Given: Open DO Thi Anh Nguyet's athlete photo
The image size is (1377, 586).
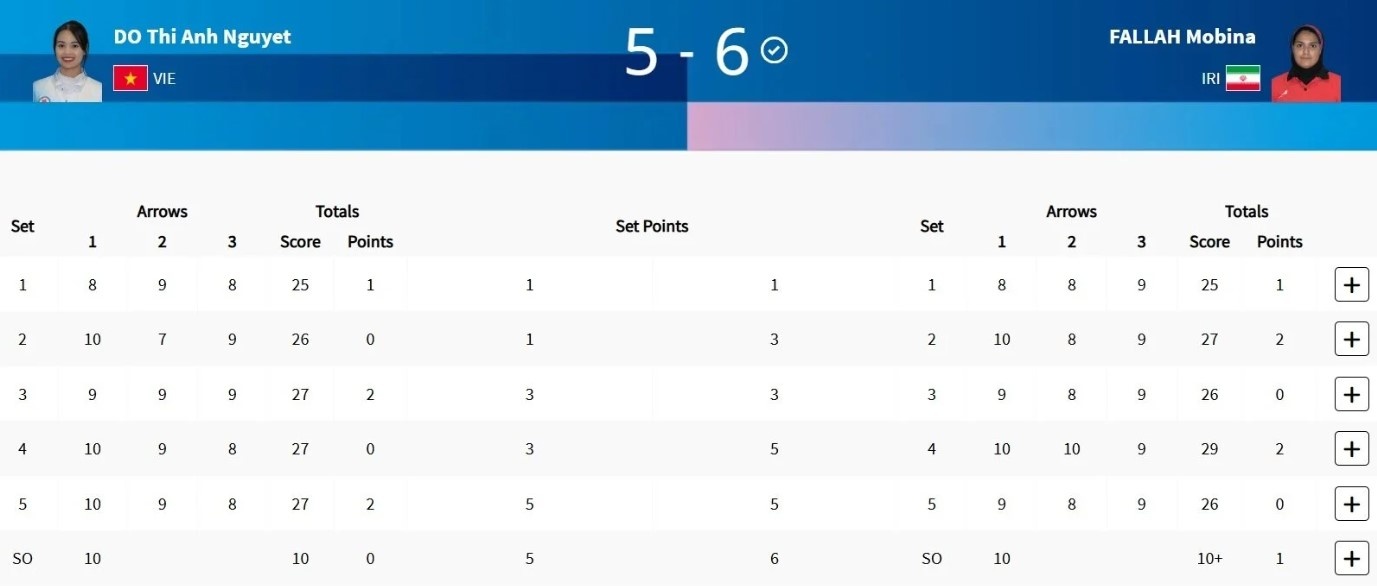Looking at the screenshot, I should click(x=67, y=62).
